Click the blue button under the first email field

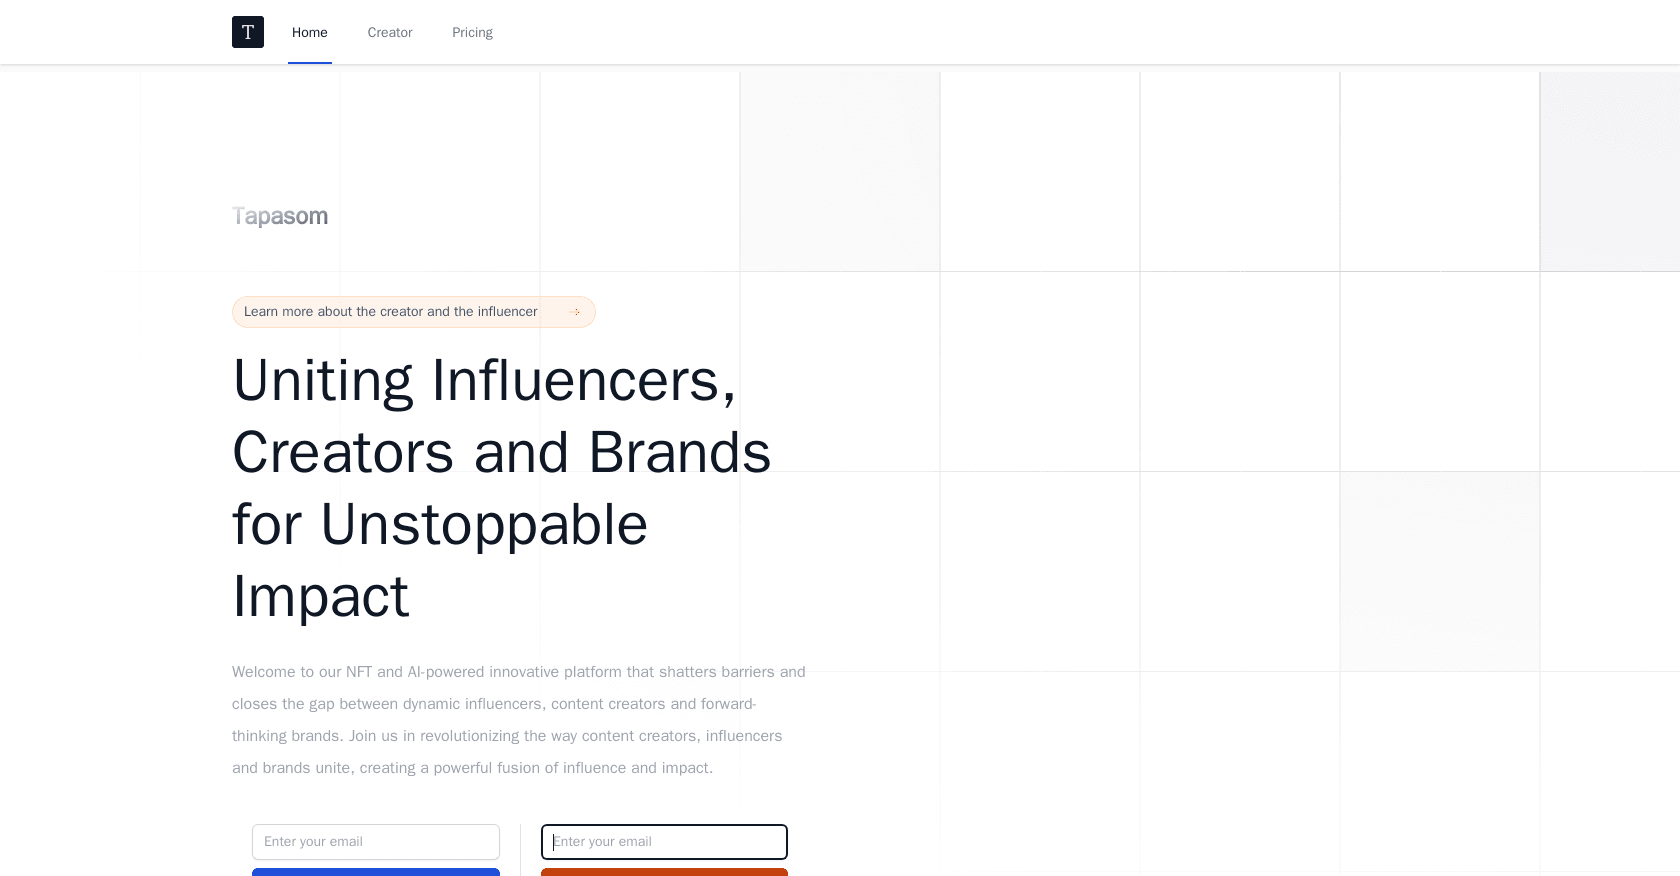tap(376, 872)
